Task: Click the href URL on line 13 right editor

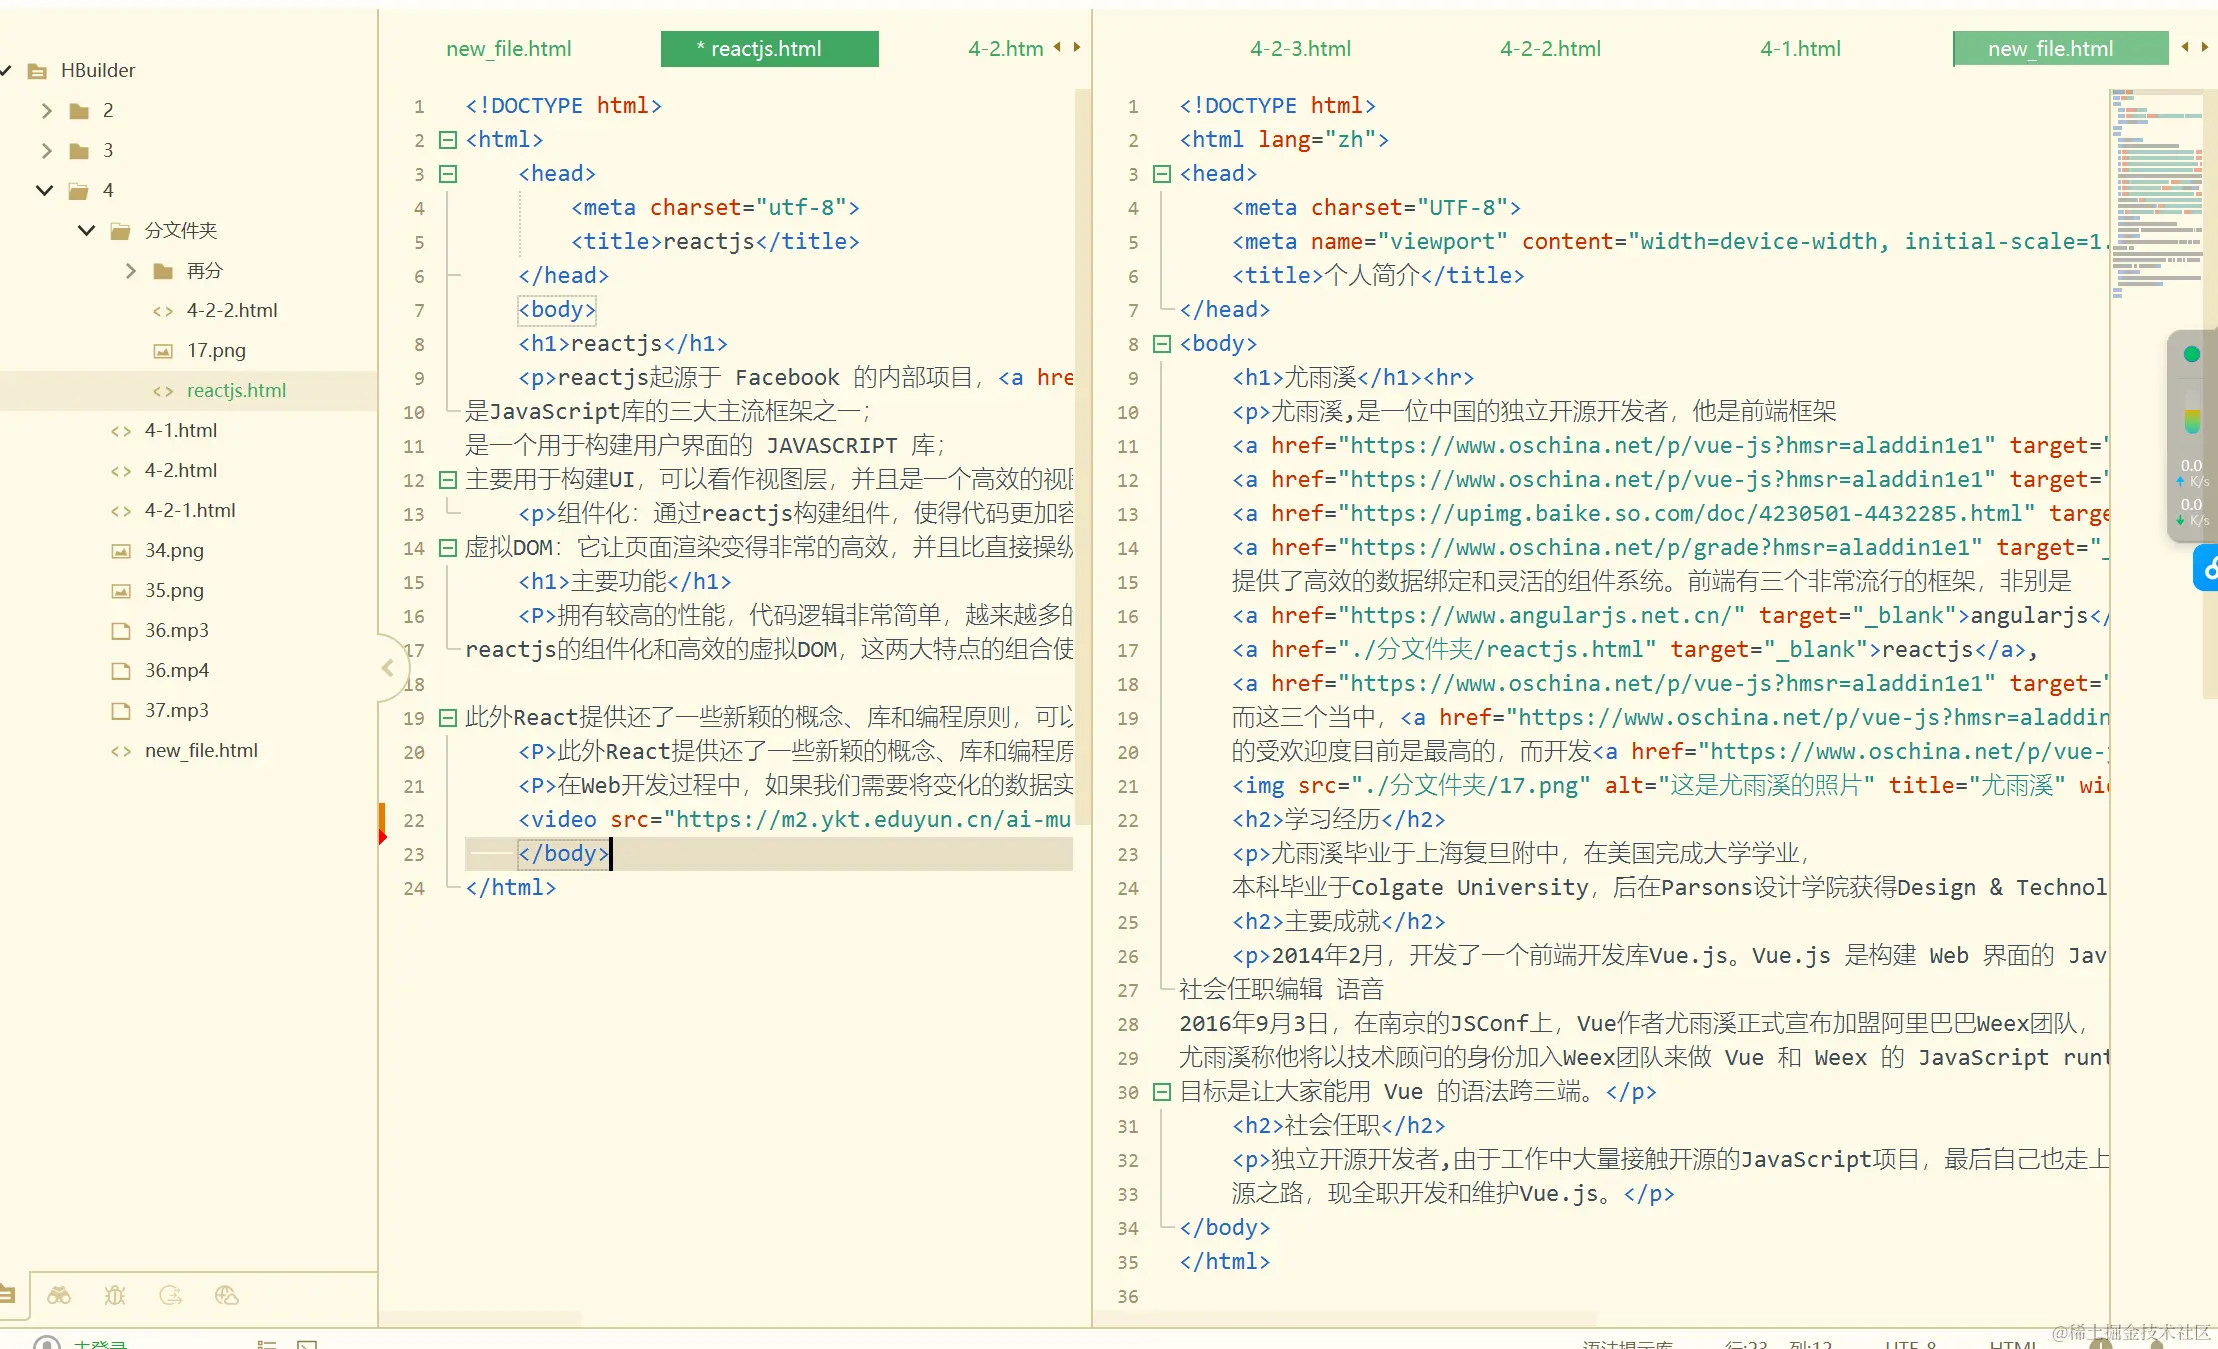Action: [x=1685, y=514]
